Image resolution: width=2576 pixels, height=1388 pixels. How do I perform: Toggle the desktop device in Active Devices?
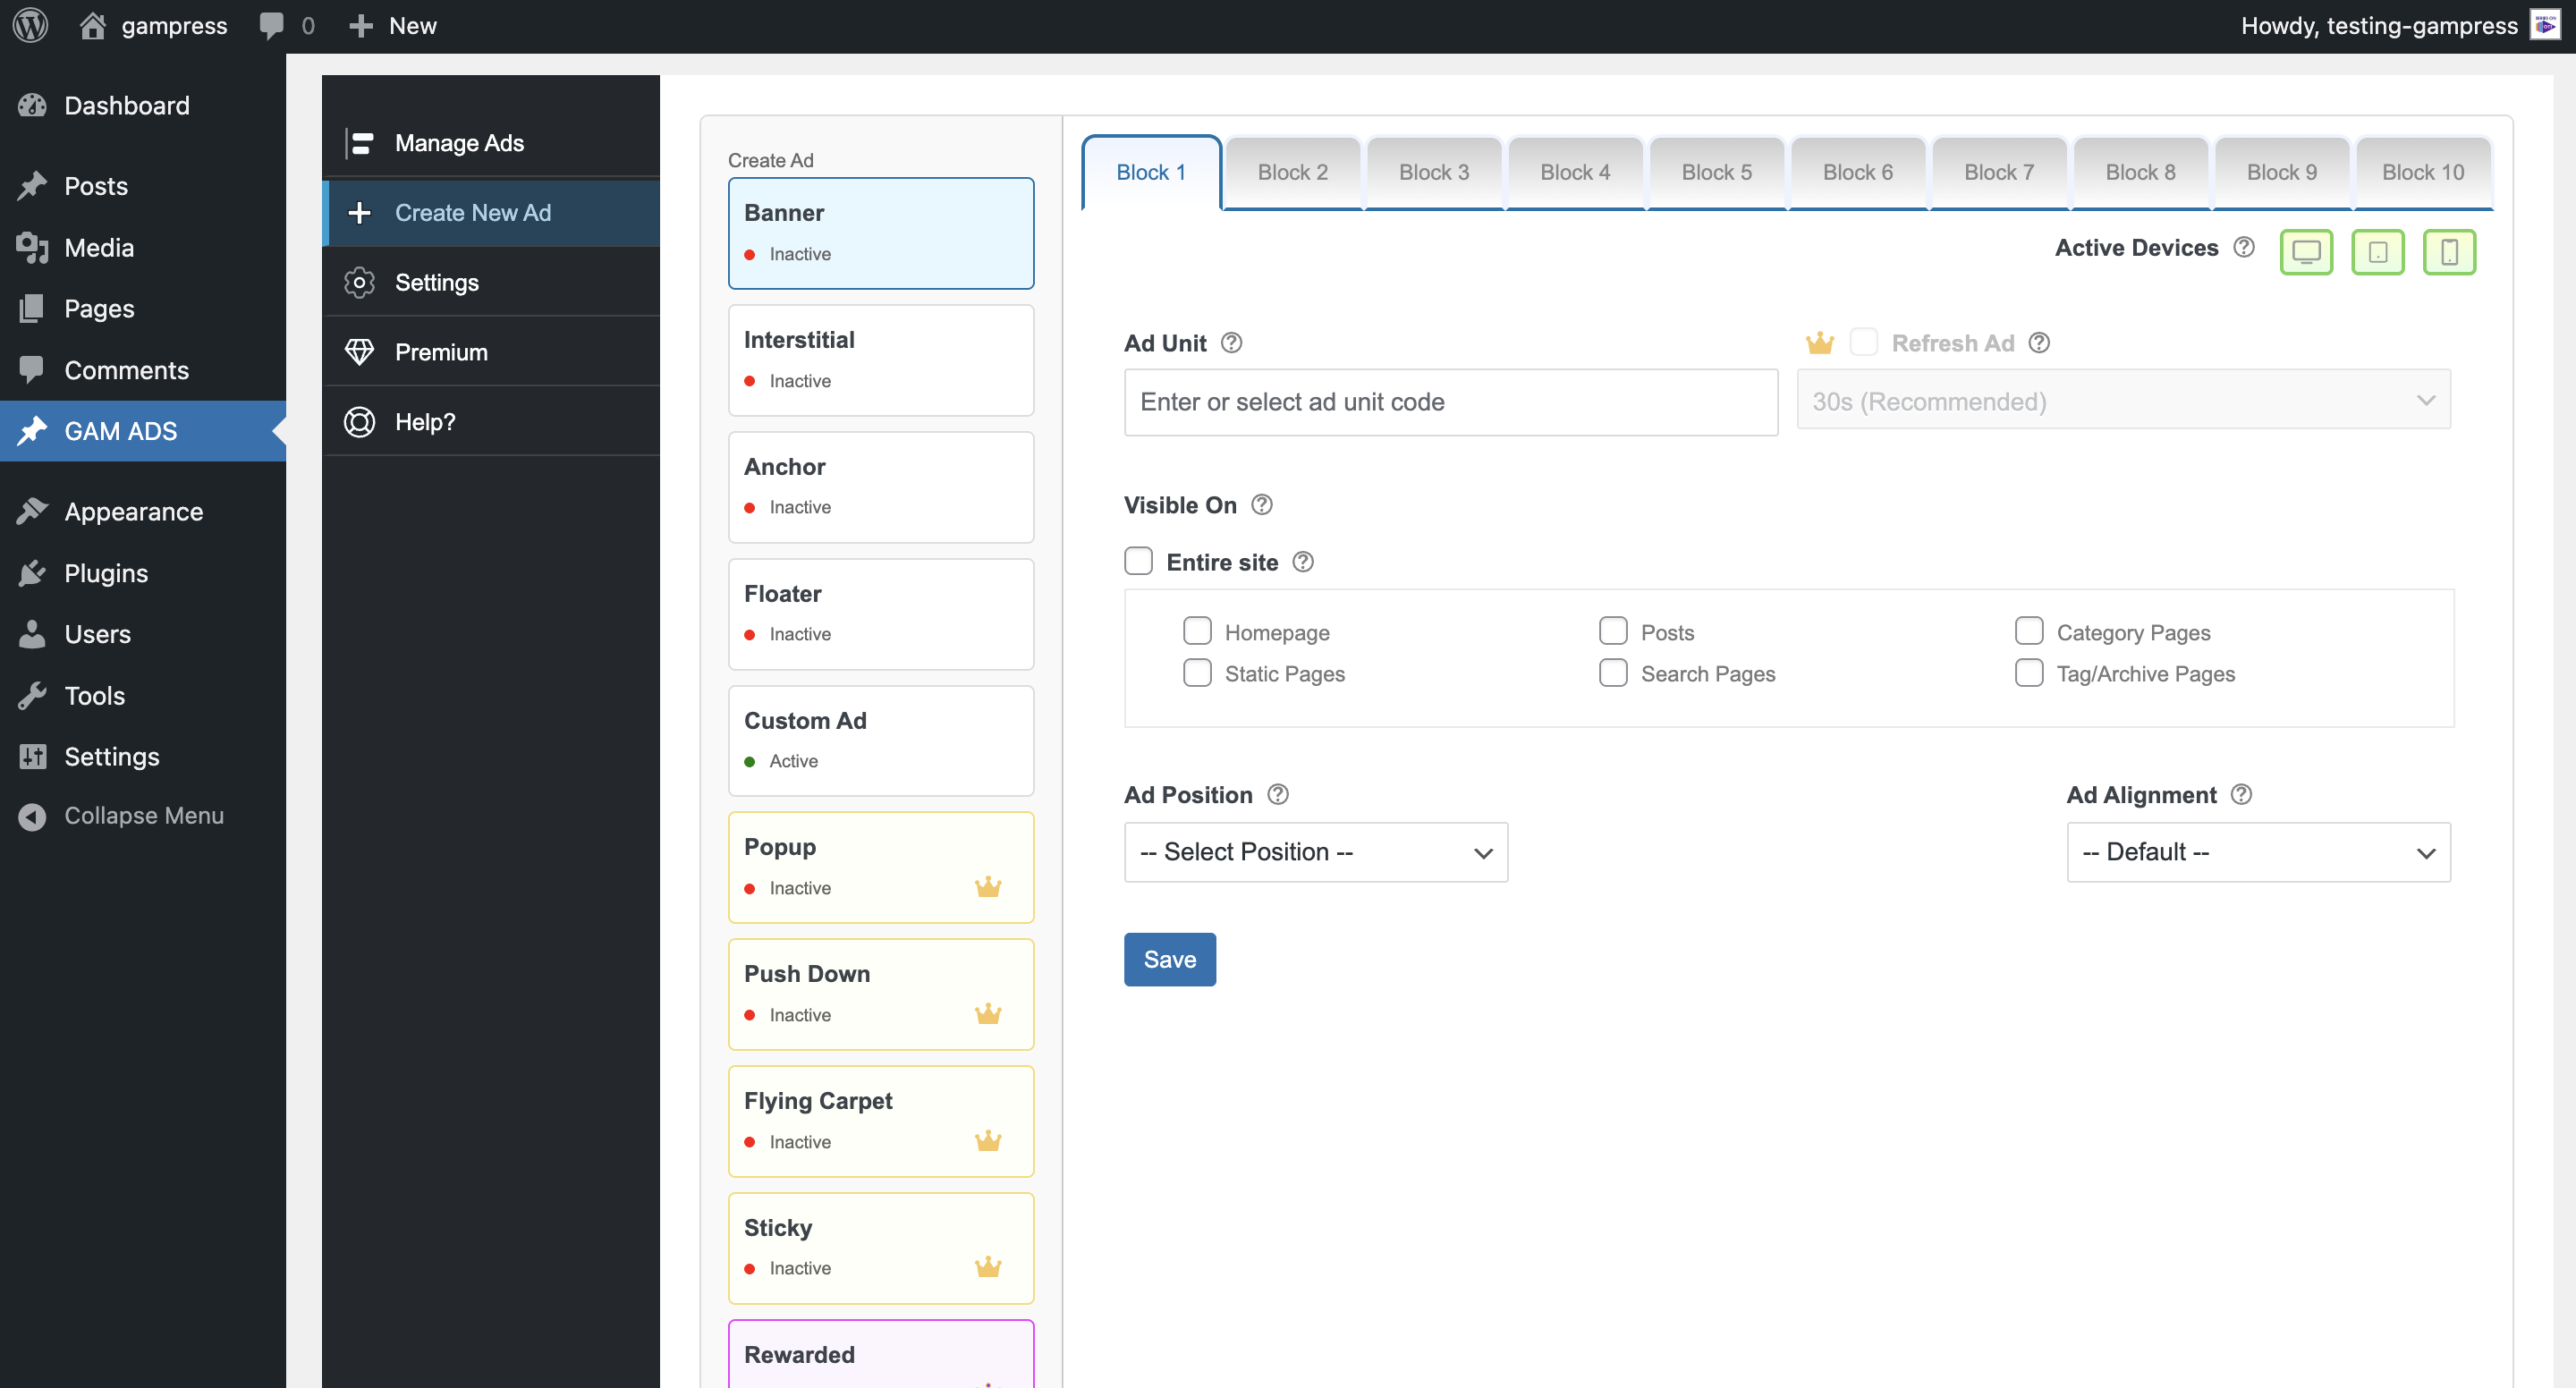(2307, 252)
